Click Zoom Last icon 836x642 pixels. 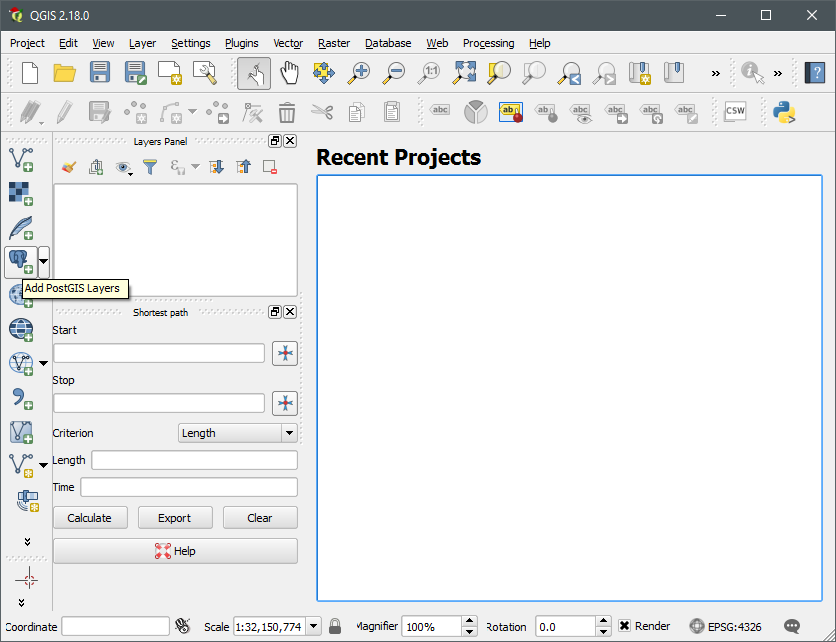click(x=570, y=73)
